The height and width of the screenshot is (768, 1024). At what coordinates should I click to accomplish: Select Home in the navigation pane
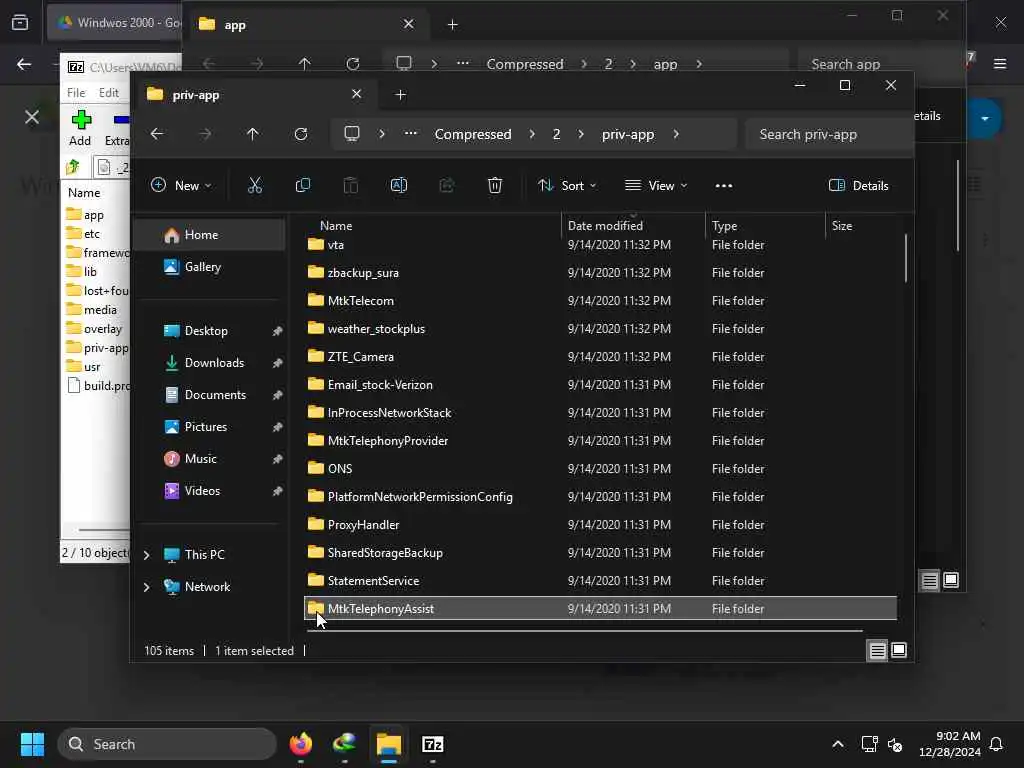pos(209,234)
